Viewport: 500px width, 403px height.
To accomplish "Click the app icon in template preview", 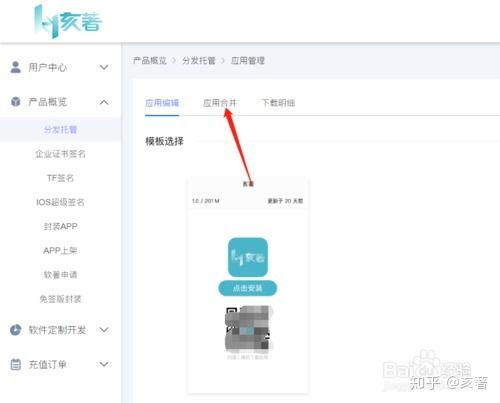I will (248, 257).
